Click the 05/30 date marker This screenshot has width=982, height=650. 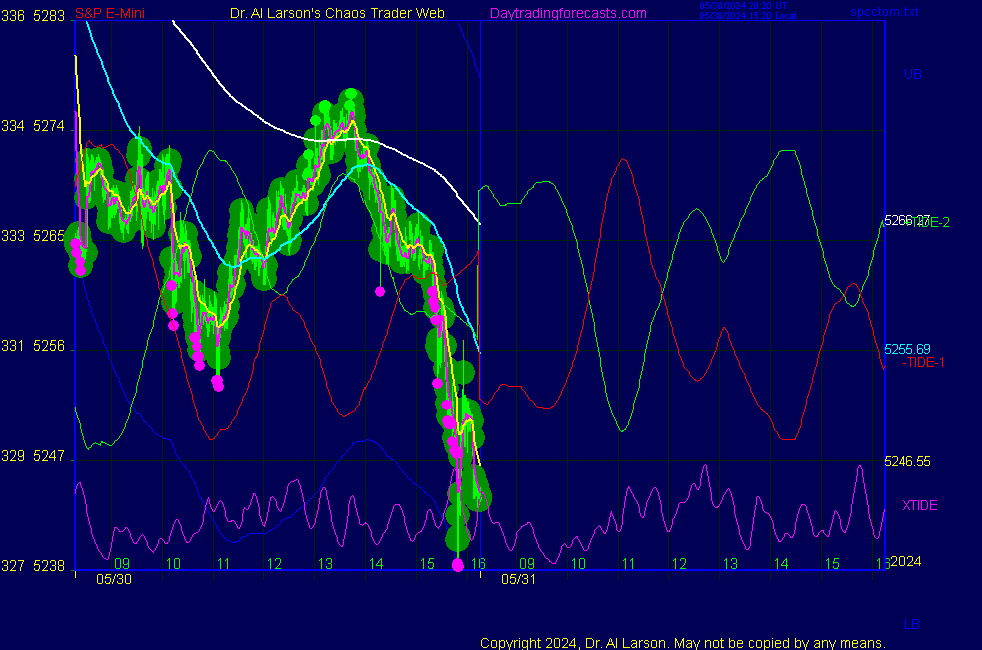pos(114,579)
